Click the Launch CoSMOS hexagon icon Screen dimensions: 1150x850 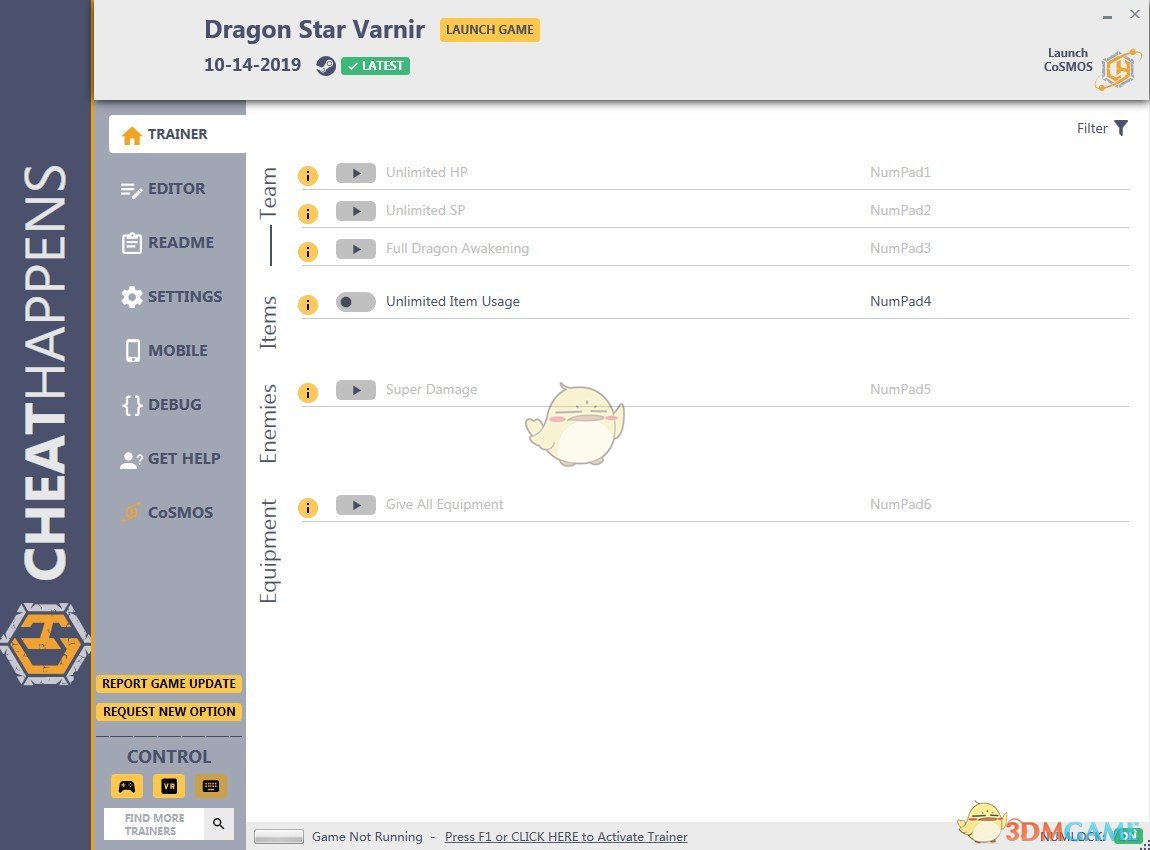(x=1117, y=68)
